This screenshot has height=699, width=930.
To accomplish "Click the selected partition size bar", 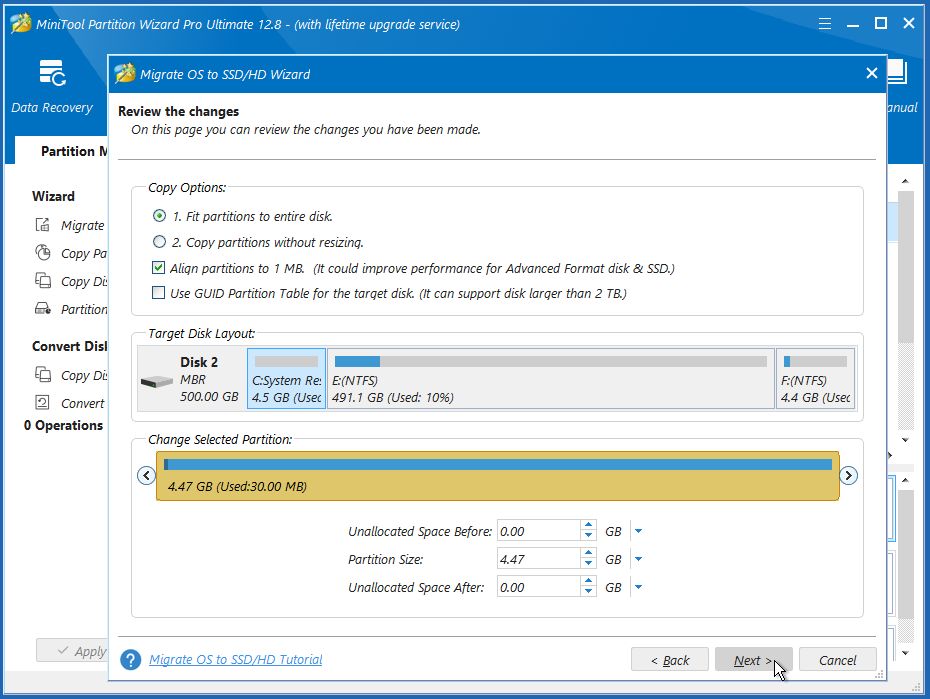I will pyautogui.click(x=498, y=475).
